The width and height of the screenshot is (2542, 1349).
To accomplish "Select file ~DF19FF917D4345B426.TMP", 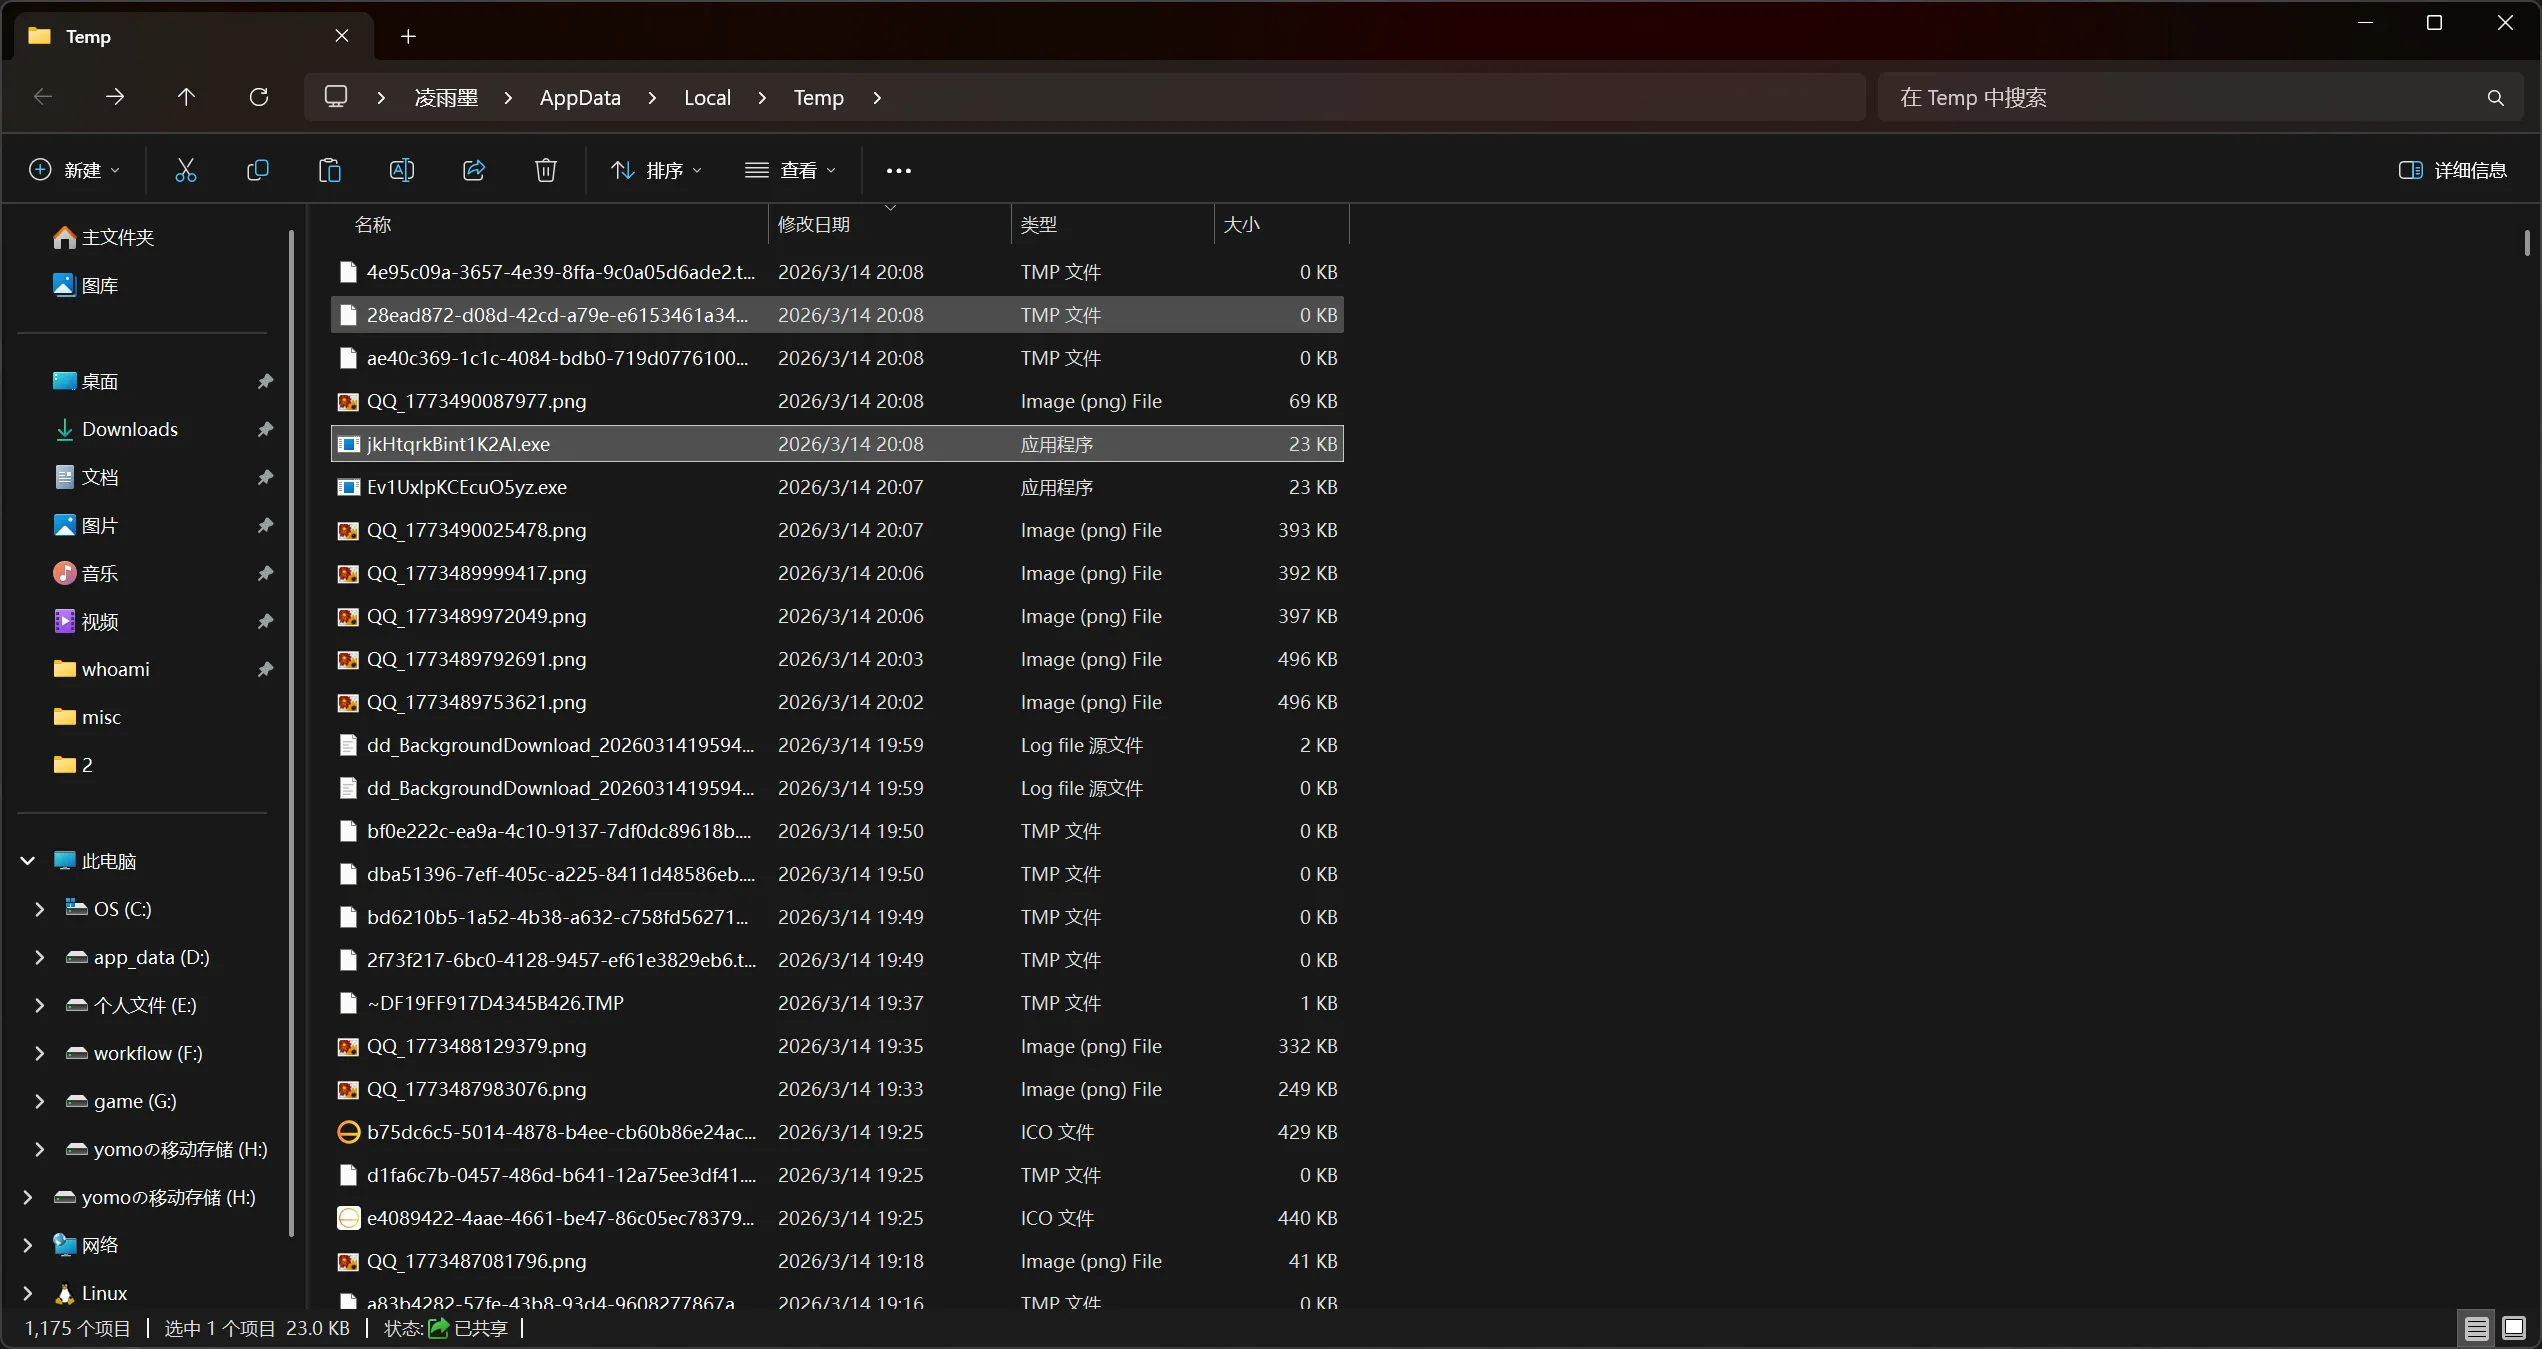I will point(837,1003).
